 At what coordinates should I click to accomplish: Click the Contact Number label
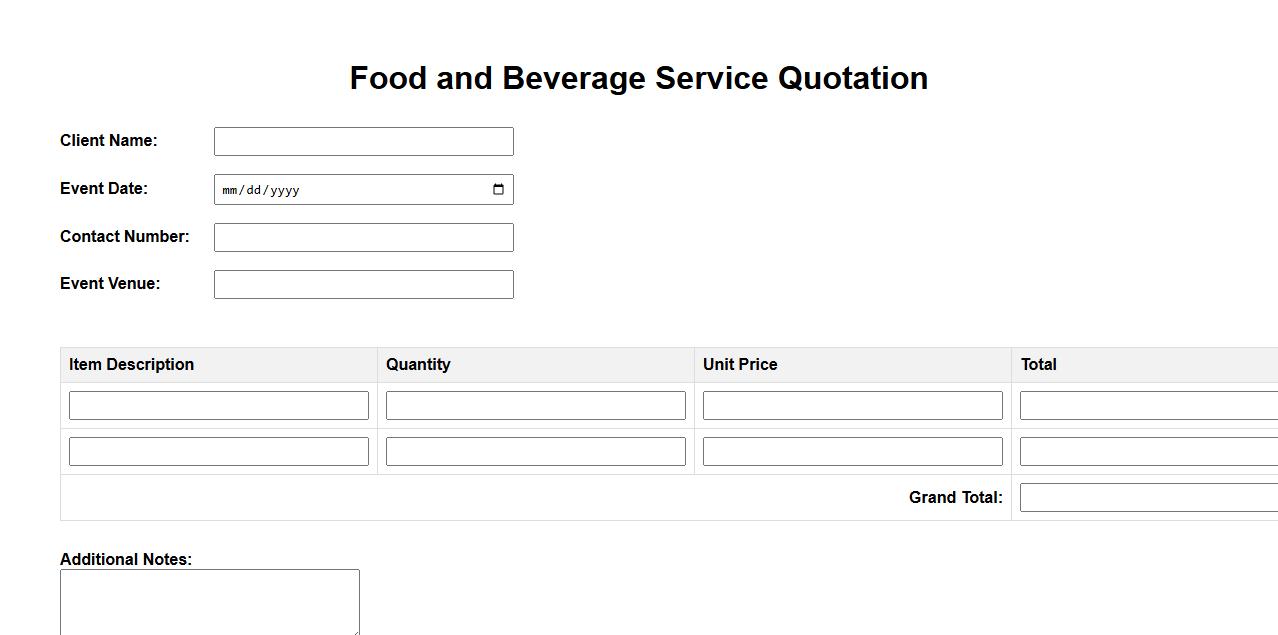point(124,236)
